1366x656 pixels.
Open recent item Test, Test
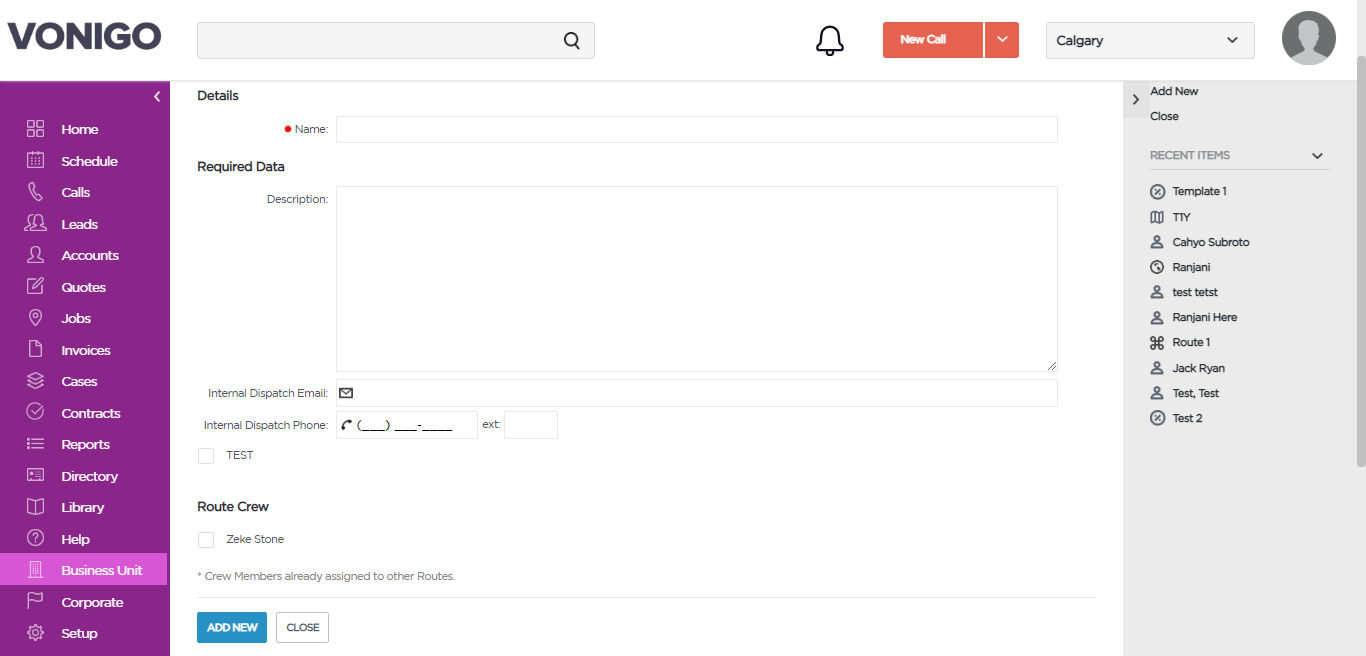point(1195,393)
